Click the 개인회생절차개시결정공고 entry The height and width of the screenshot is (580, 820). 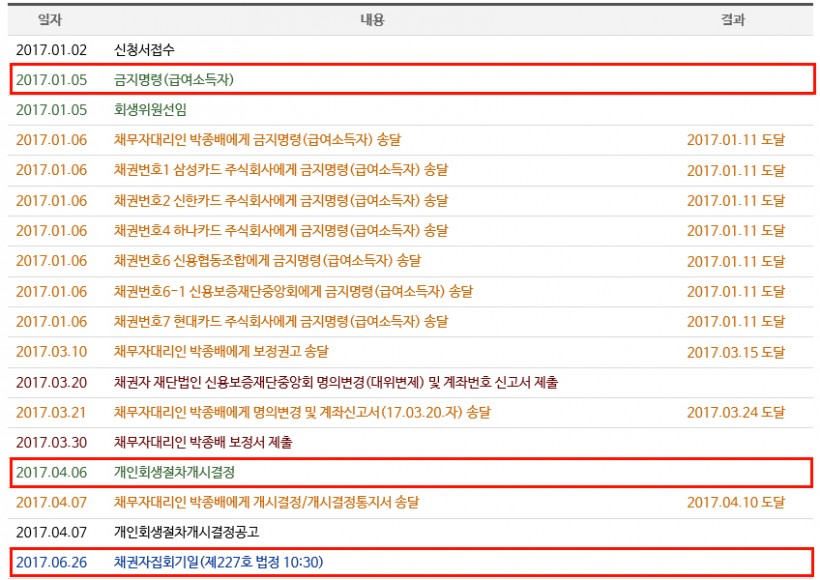point(186,532)
